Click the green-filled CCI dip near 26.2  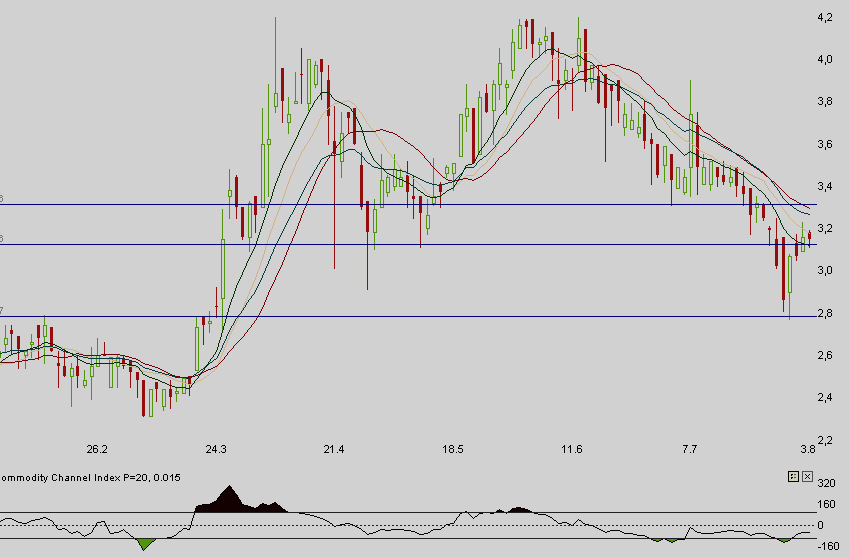tap(147, 543)
